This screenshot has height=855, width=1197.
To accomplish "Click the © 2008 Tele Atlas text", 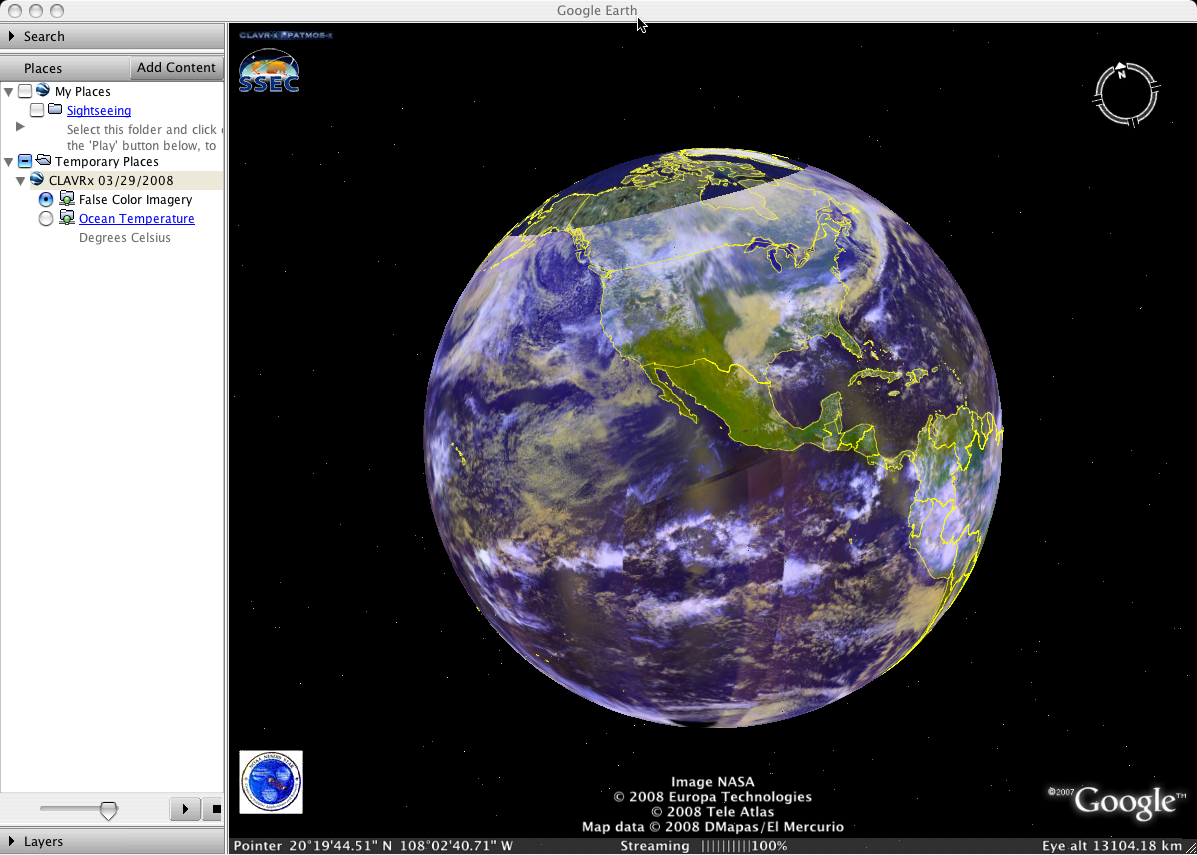I will 712,811.
